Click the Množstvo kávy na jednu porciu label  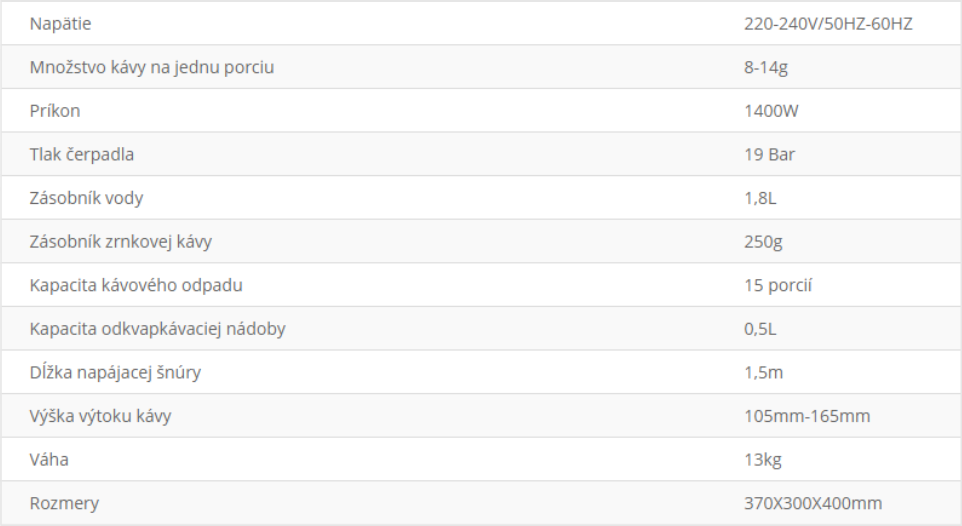(152, 67)
